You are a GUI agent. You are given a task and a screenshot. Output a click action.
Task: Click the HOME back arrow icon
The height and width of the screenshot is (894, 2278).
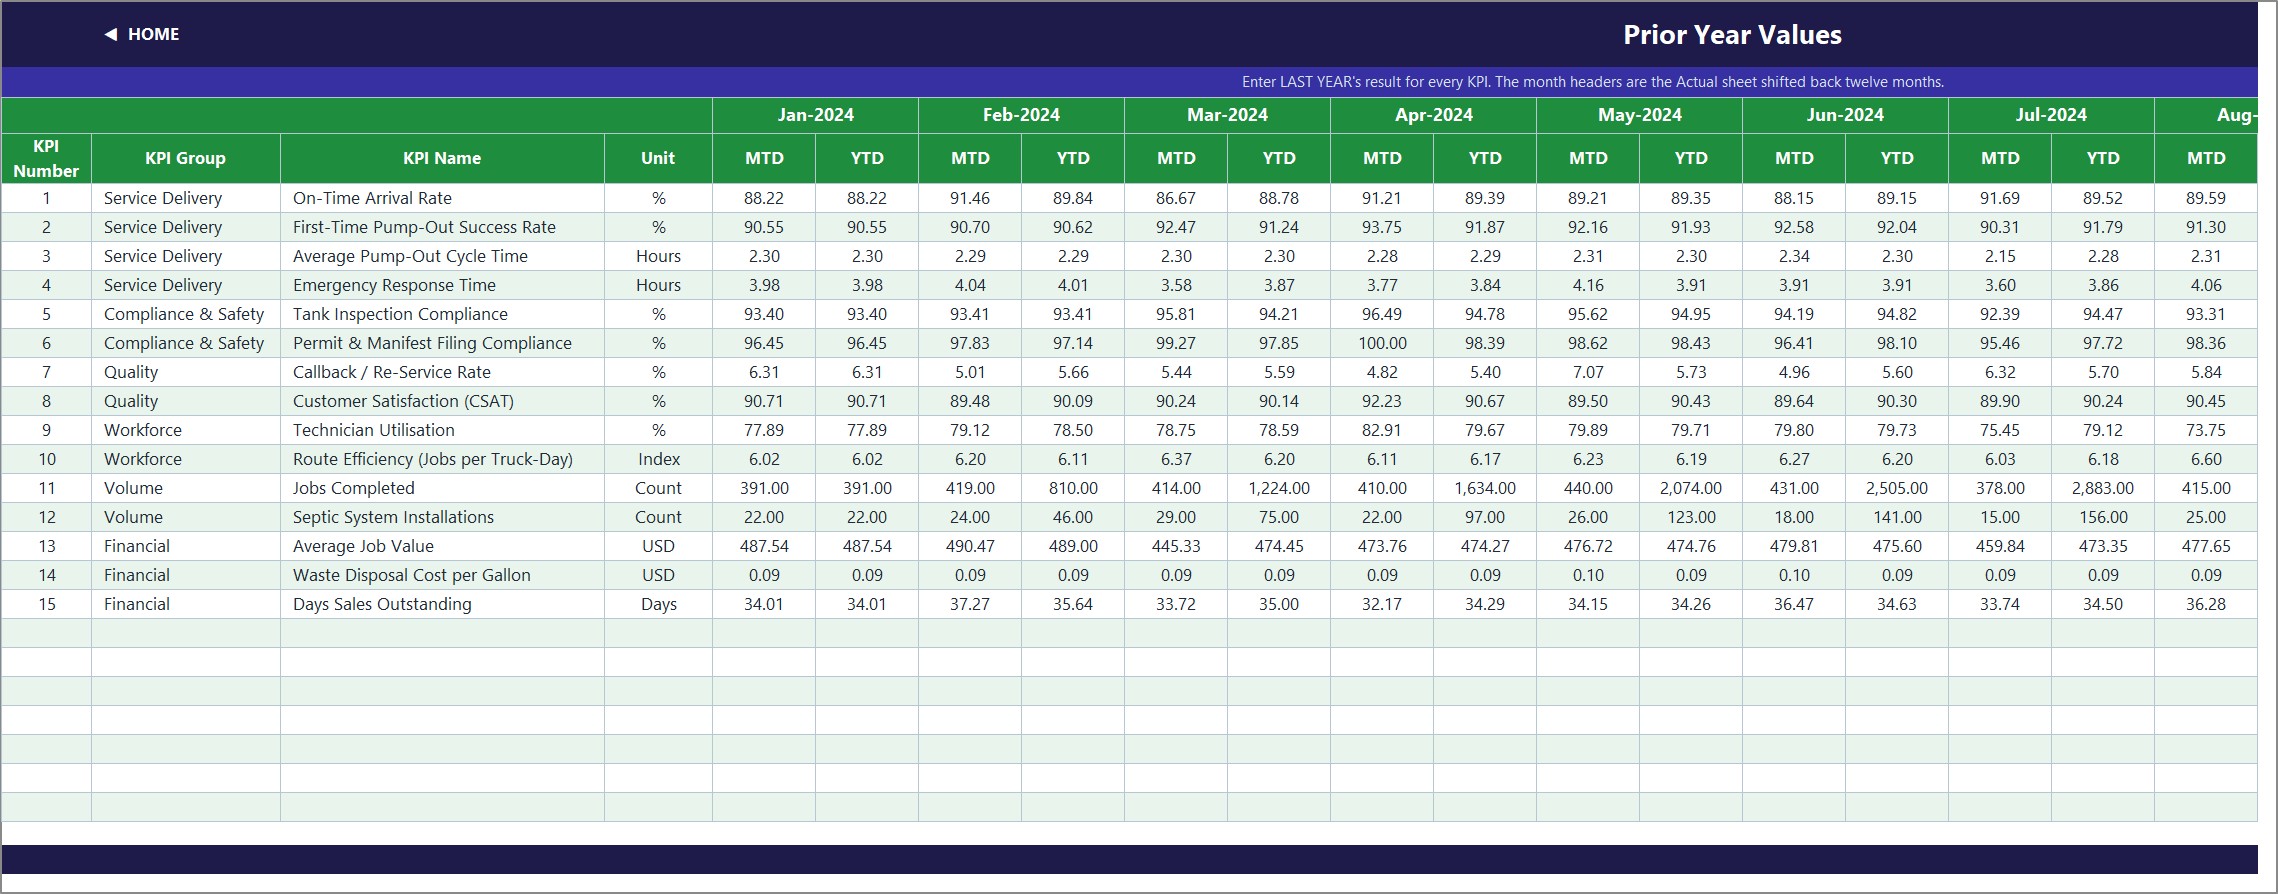pos(111,34)
